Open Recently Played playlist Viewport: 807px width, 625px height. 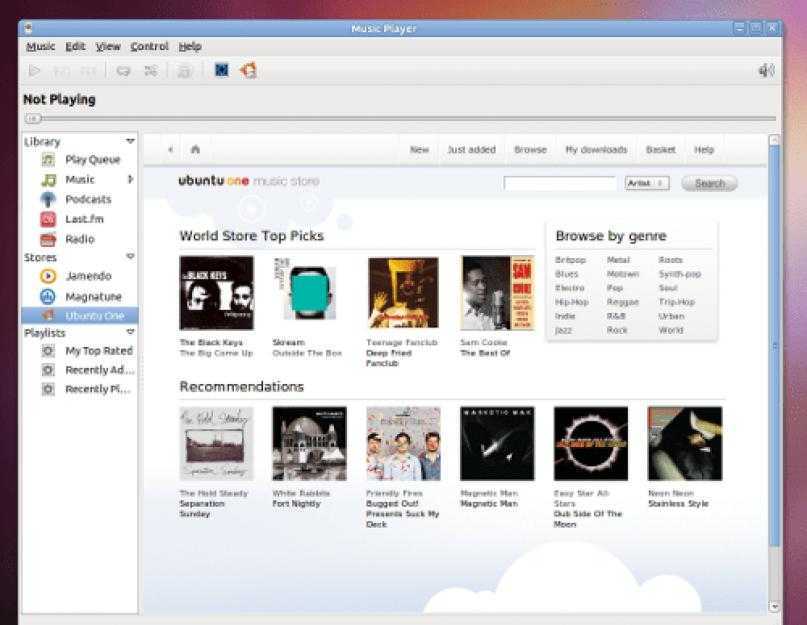86,389
